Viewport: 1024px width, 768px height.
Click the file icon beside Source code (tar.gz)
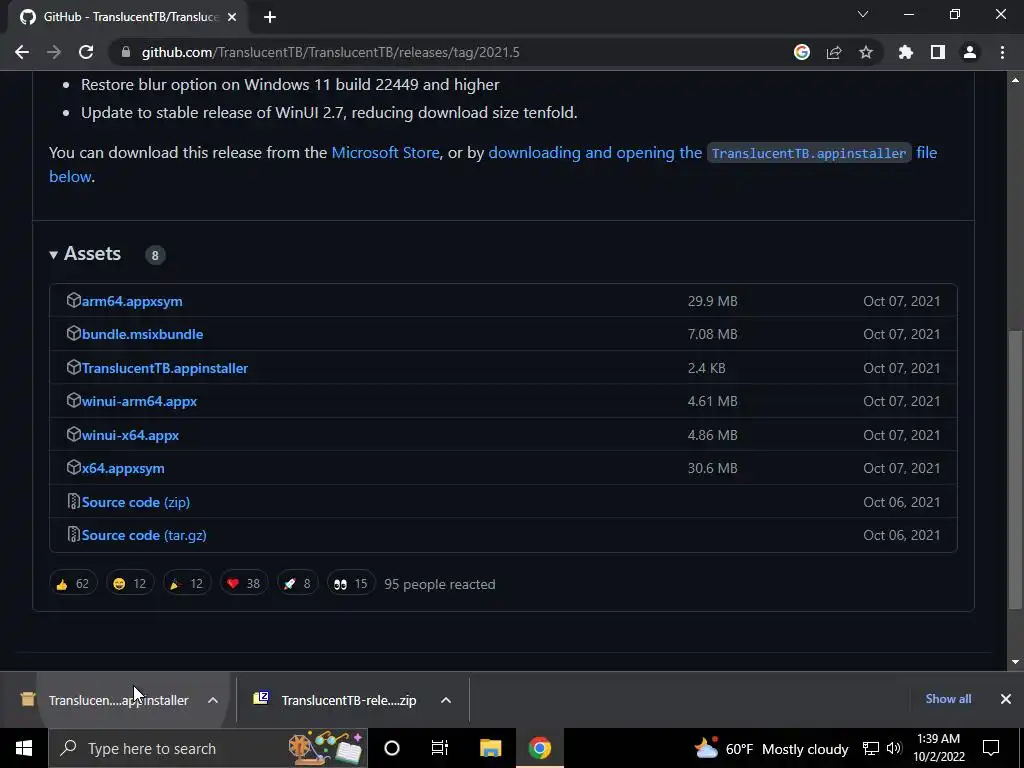click(x=73, y=535)
